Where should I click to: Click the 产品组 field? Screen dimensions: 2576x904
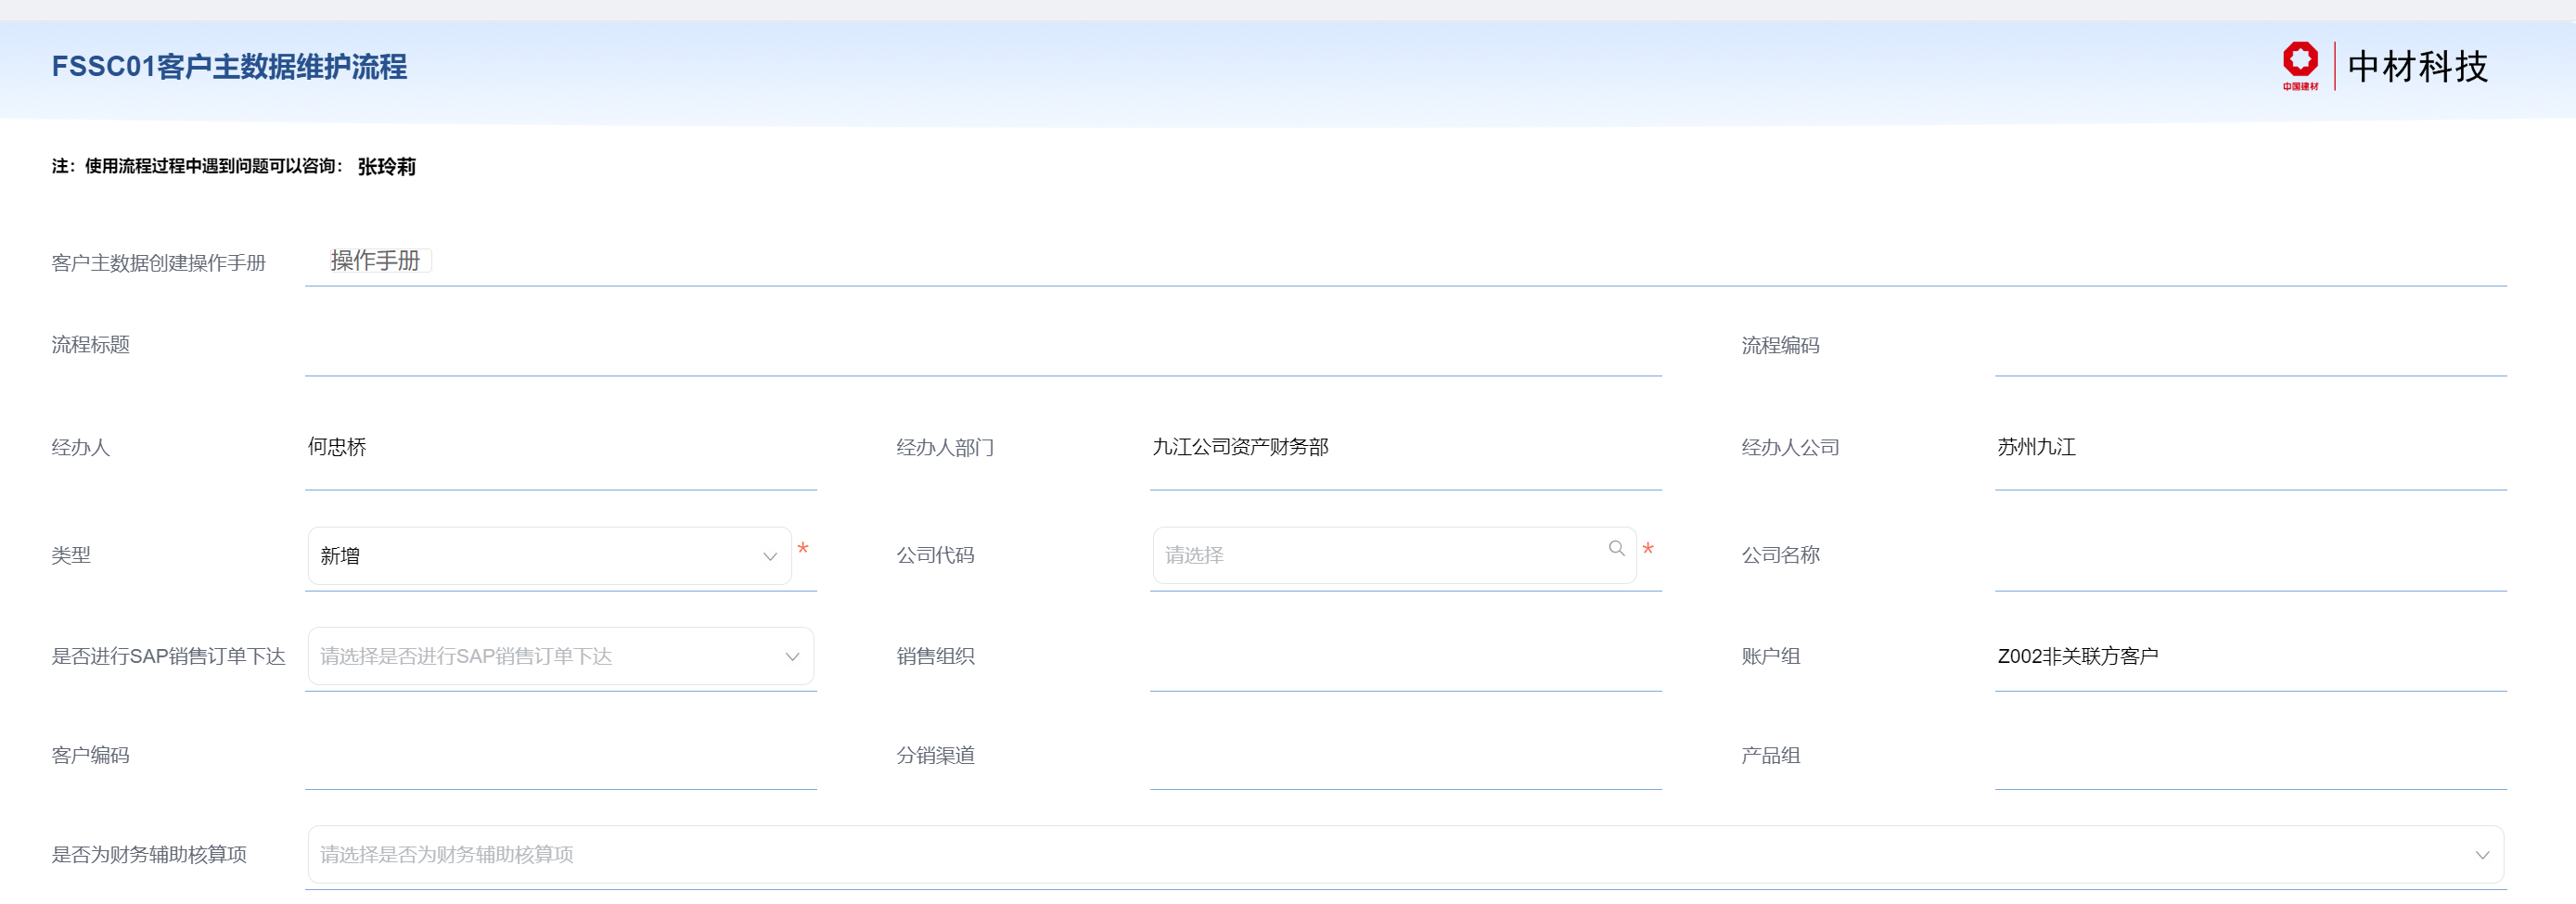(x=2250, y=756)
